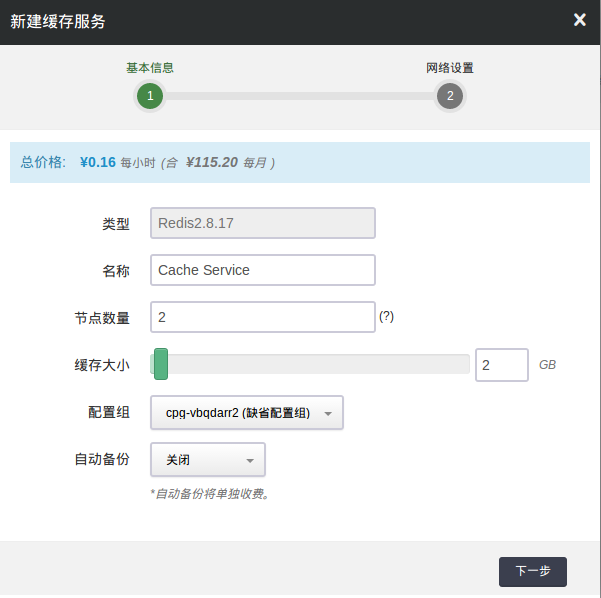Click the 名称 field label
601x598 pixels.
[116, 271]
